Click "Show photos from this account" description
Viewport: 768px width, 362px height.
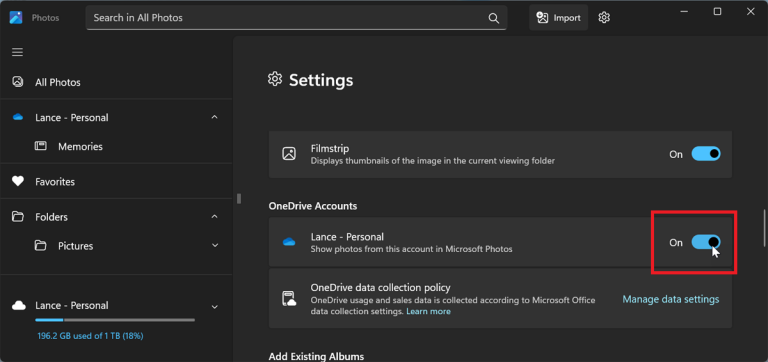click(411, 249)
